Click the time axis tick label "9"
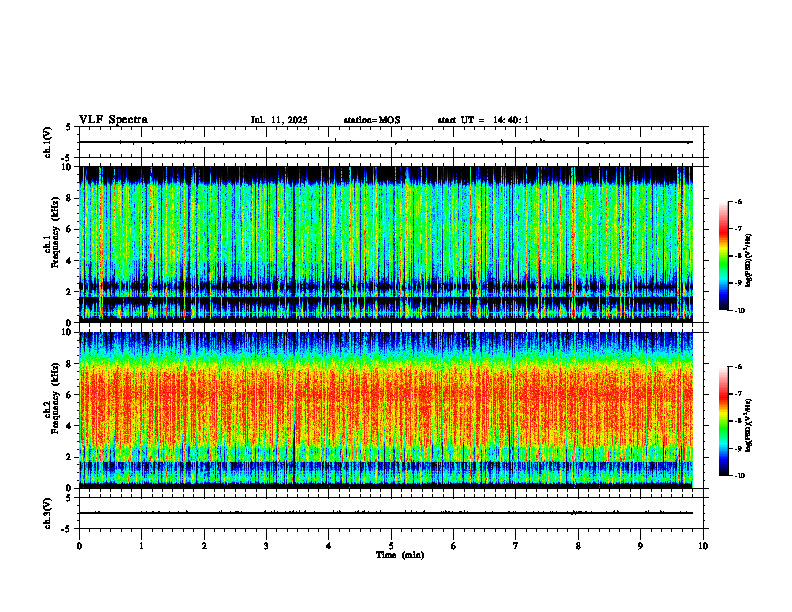Screen dimensions: 792x612 click(x=640, y=546)
